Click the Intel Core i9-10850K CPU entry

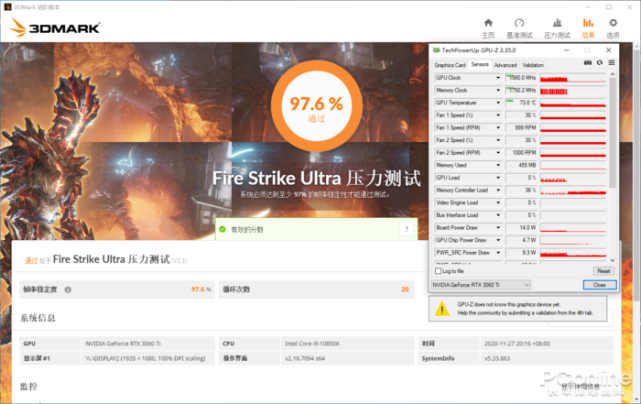tap(312, 344)
